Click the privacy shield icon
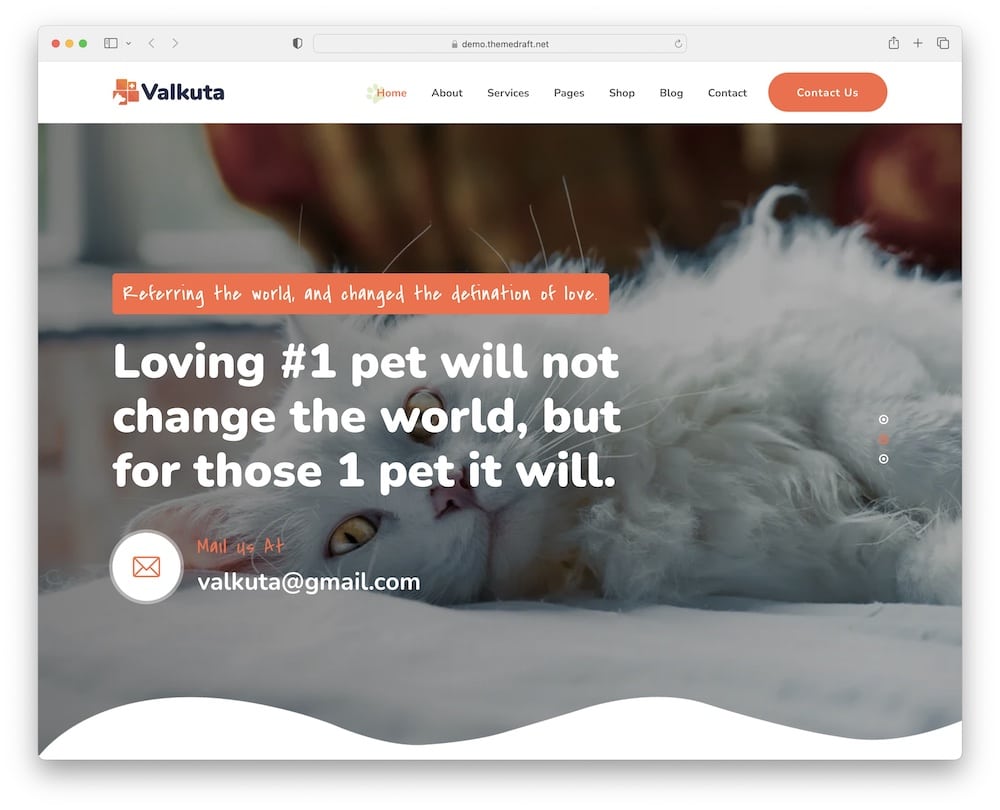Image resolution: width=1000 pixels, height=810 pixels. pos(297,43)
